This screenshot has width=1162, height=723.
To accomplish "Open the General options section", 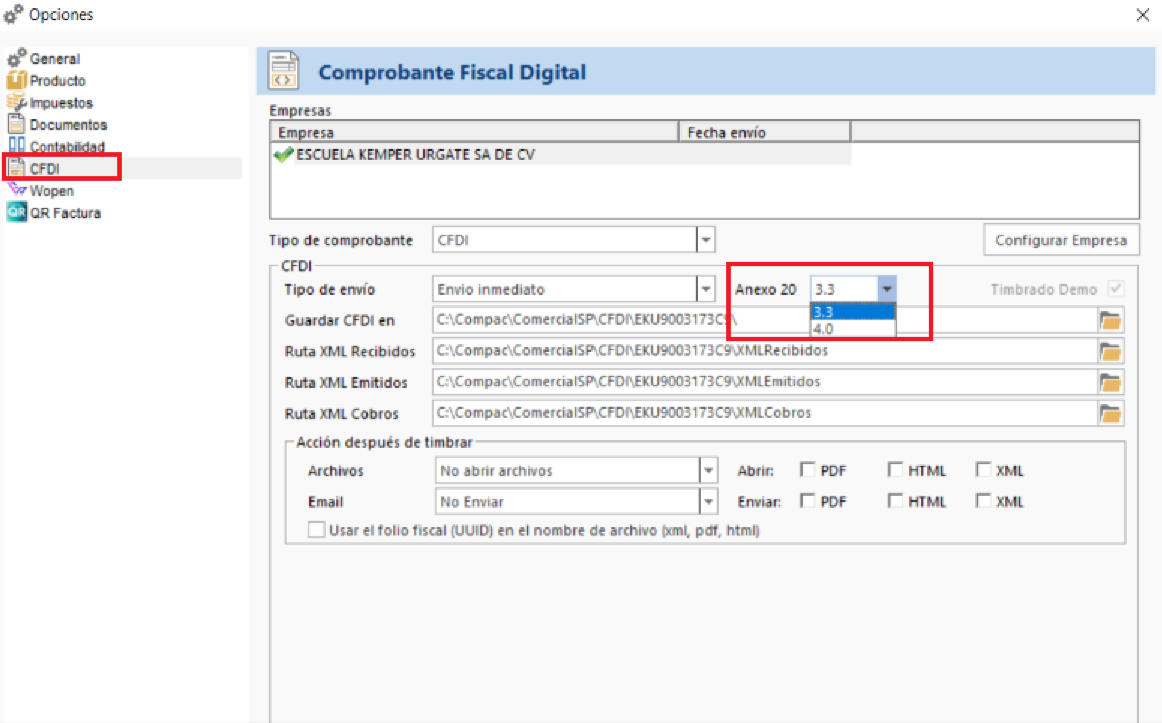I will coord(55,59).
